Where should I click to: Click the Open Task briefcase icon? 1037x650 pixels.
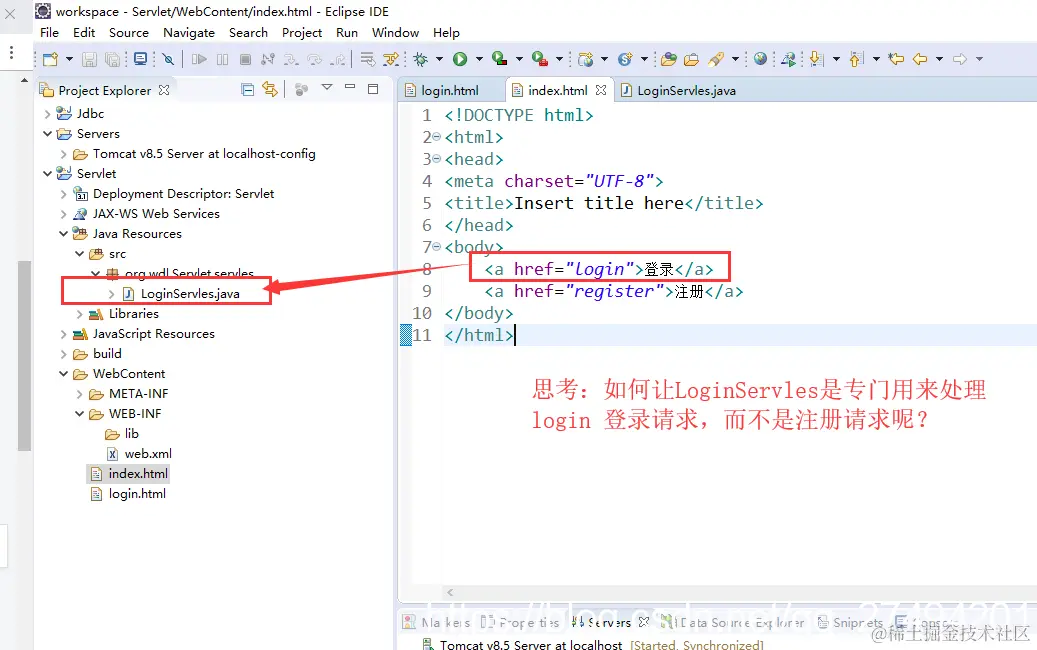[x=691, y=60]
